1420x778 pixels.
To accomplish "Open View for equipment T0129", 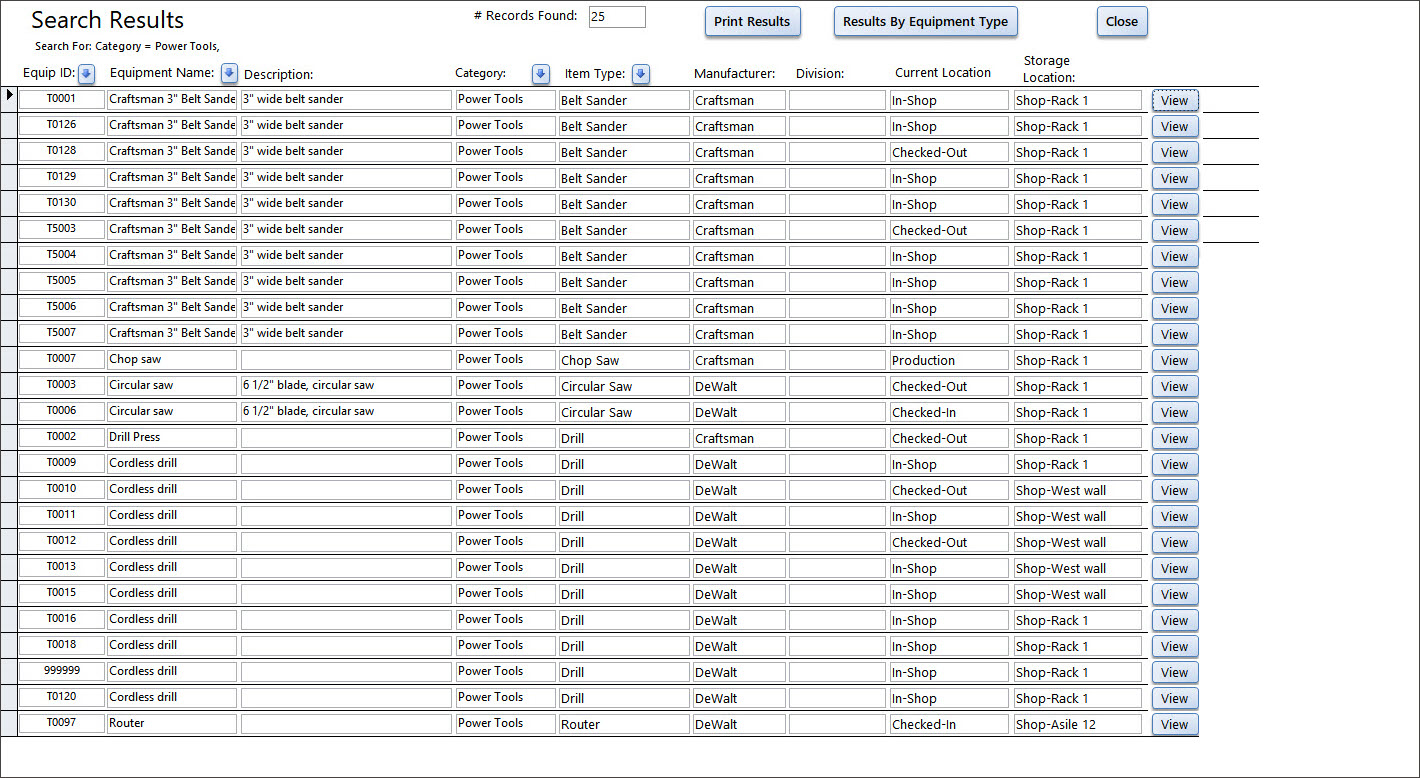I will (x=1175, y=178).
